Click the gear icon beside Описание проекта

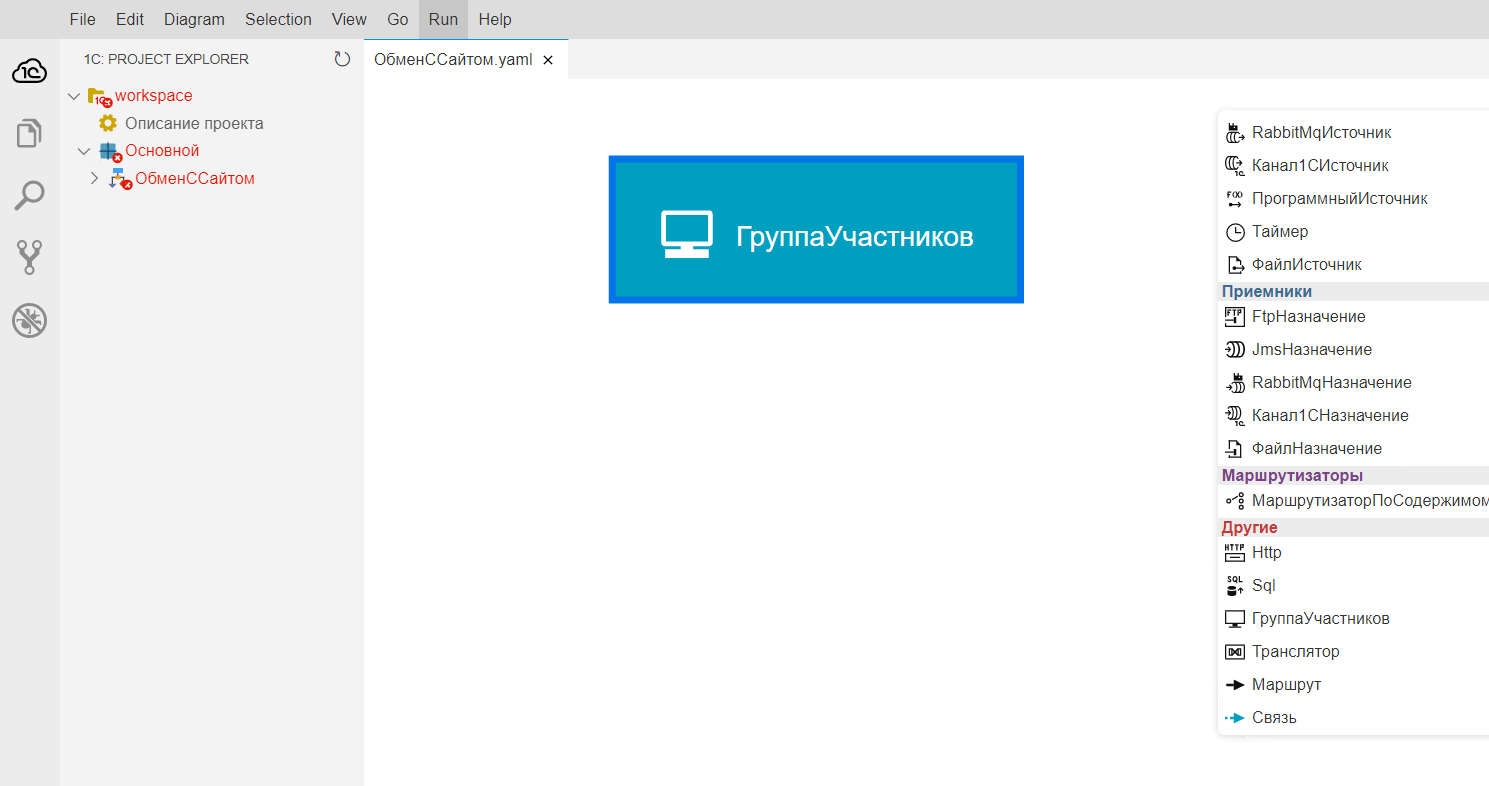(x=108, y=123)
